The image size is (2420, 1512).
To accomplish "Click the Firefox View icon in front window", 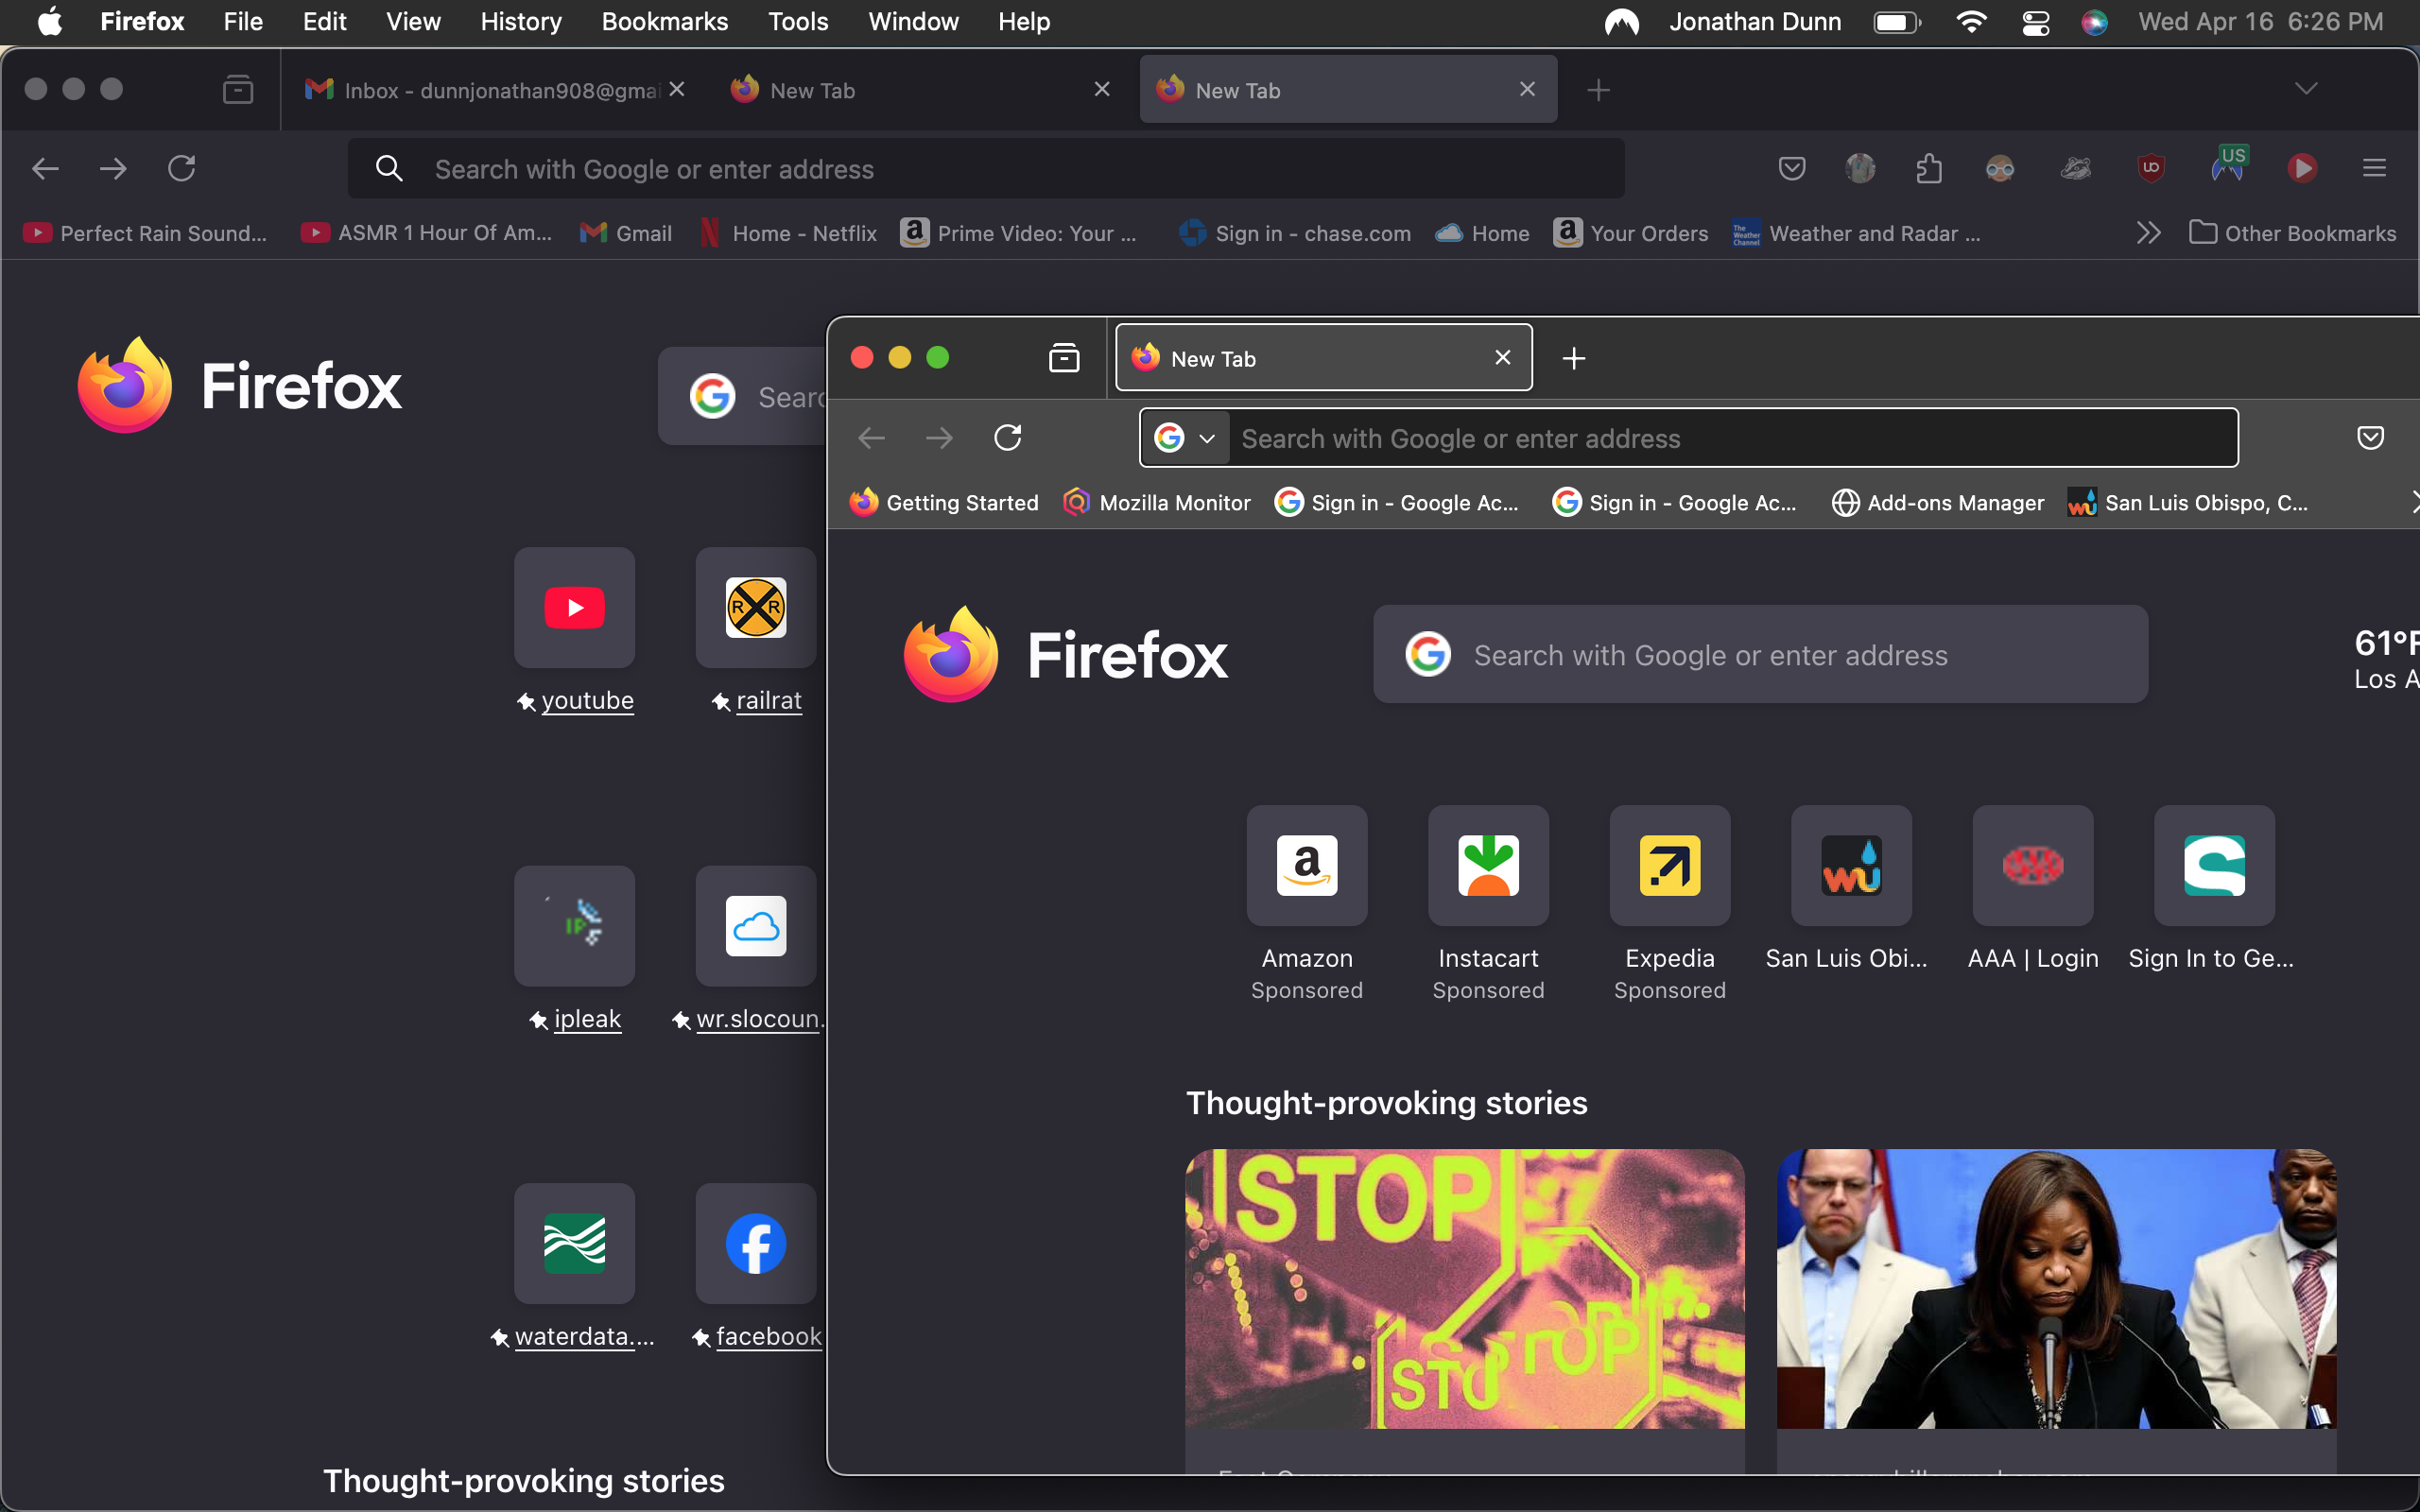I will pyautogui.click(x=1063, y=357).
